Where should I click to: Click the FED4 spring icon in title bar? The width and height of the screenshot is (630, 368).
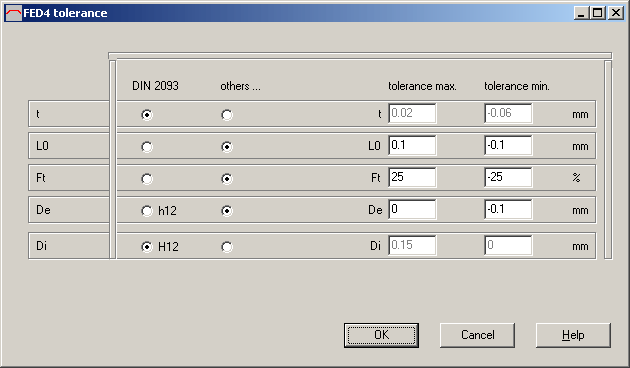13,13
